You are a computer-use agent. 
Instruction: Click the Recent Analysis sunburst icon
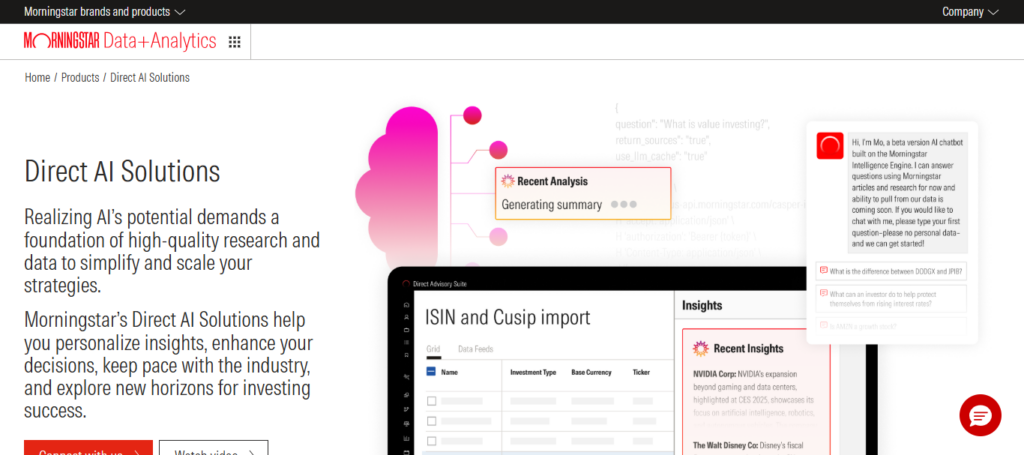[507, 181]
